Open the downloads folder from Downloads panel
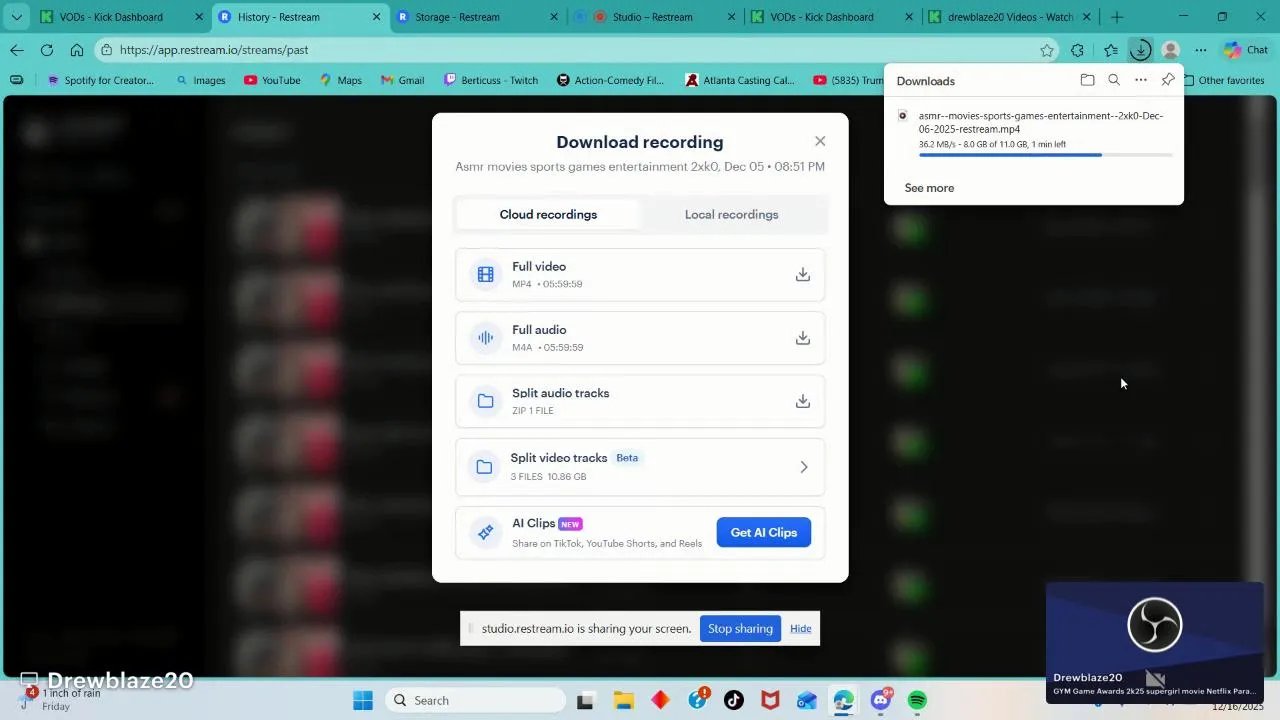The image size is (1280, 720). coord(1087,80)
